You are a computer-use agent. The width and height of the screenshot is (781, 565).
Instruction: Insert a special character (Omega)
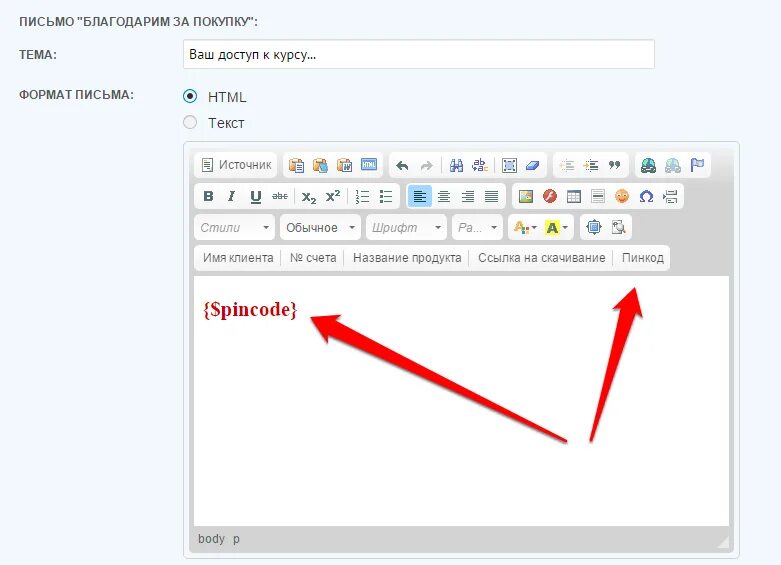[646, 196]
